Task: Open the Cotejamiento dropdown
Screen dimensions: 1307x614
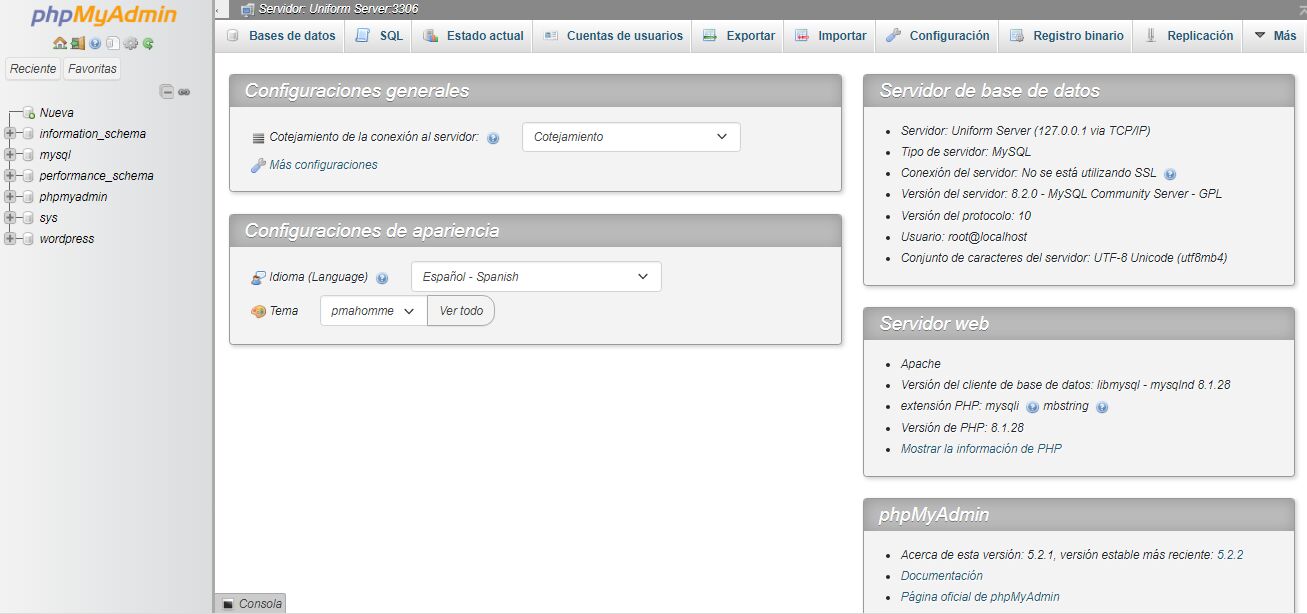Action: (x=630, y=136)
